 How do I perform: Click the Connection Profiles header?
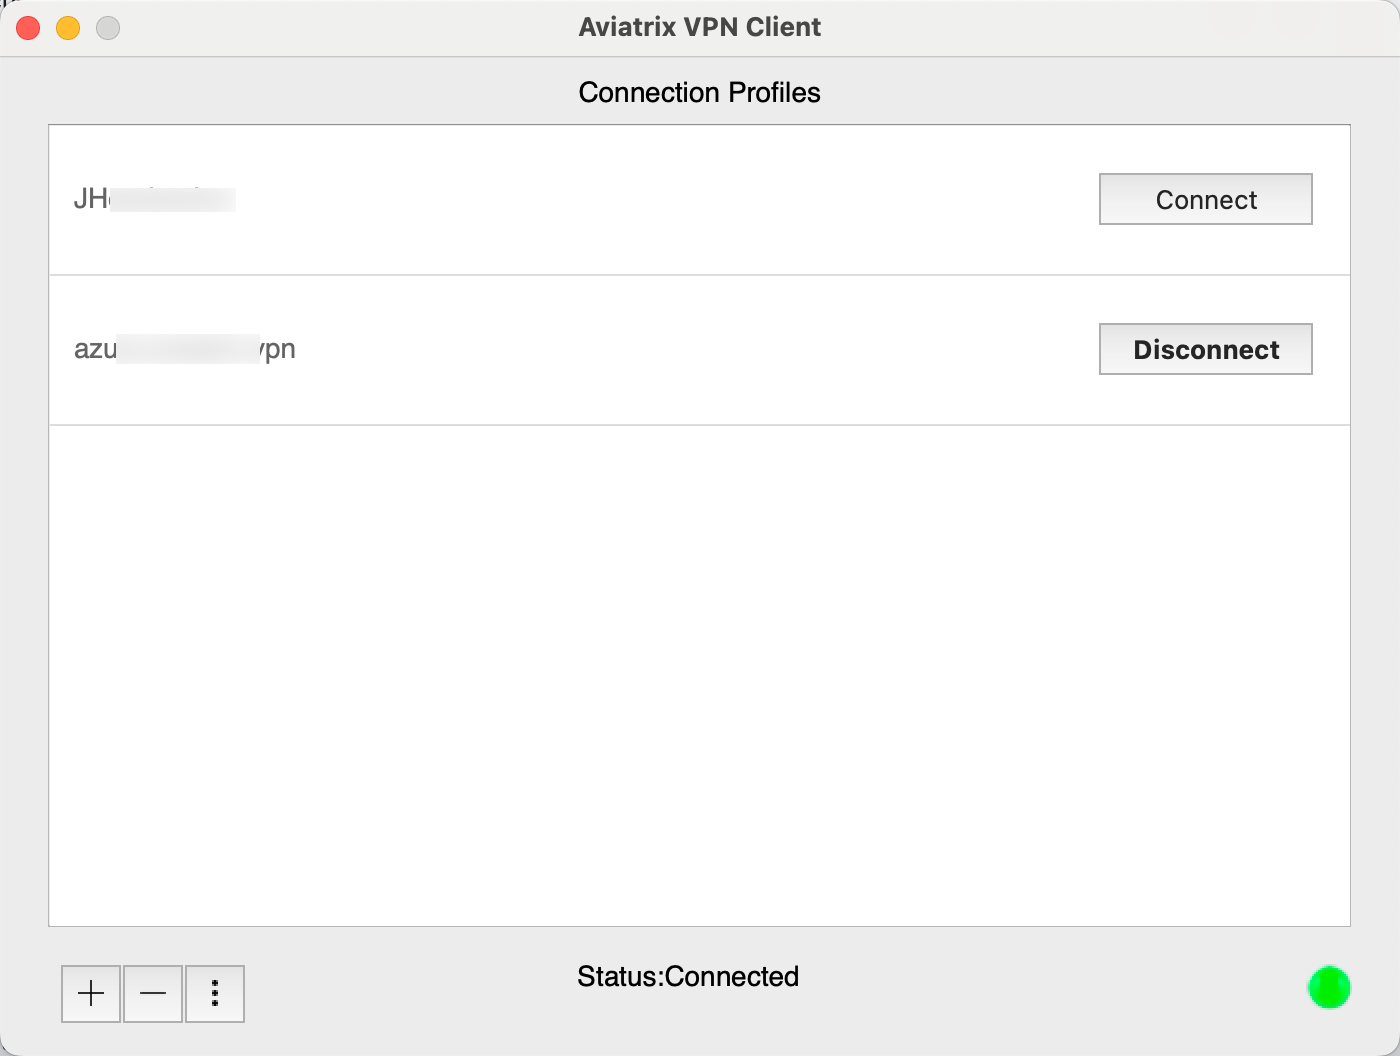(699, 92)
